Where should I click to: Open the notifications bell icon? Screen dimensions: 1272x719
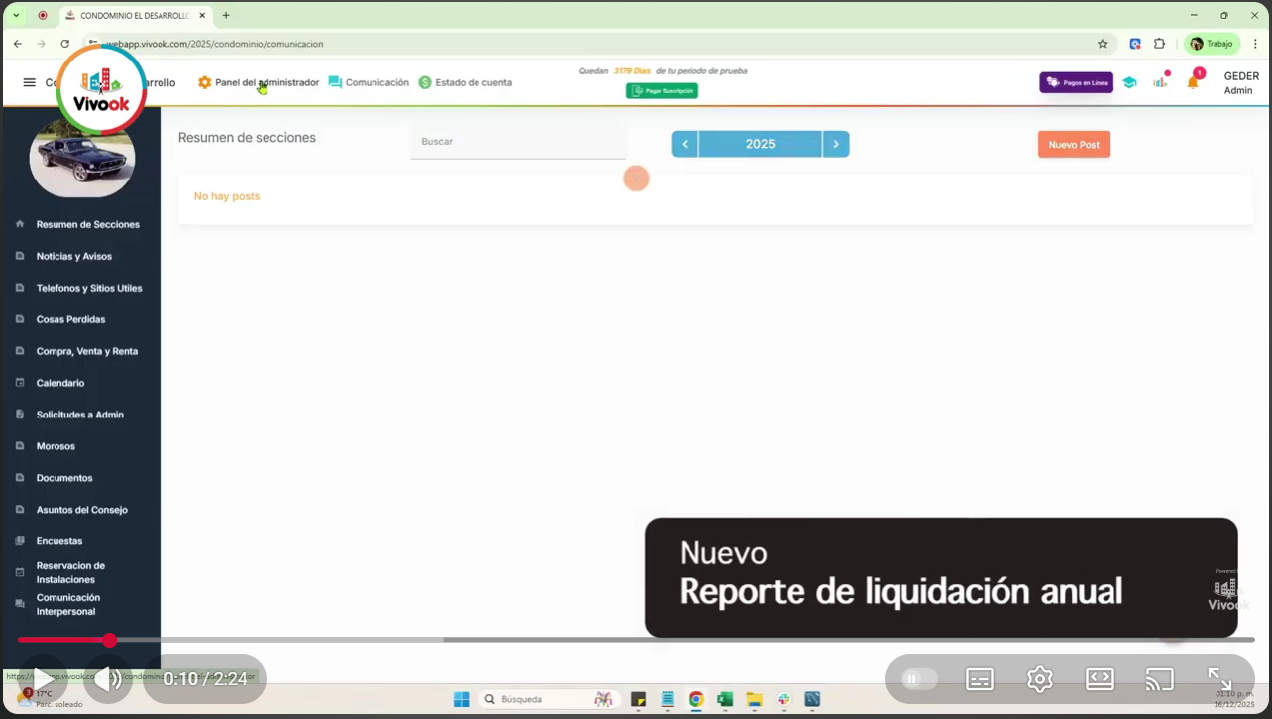click(1192, 82)
